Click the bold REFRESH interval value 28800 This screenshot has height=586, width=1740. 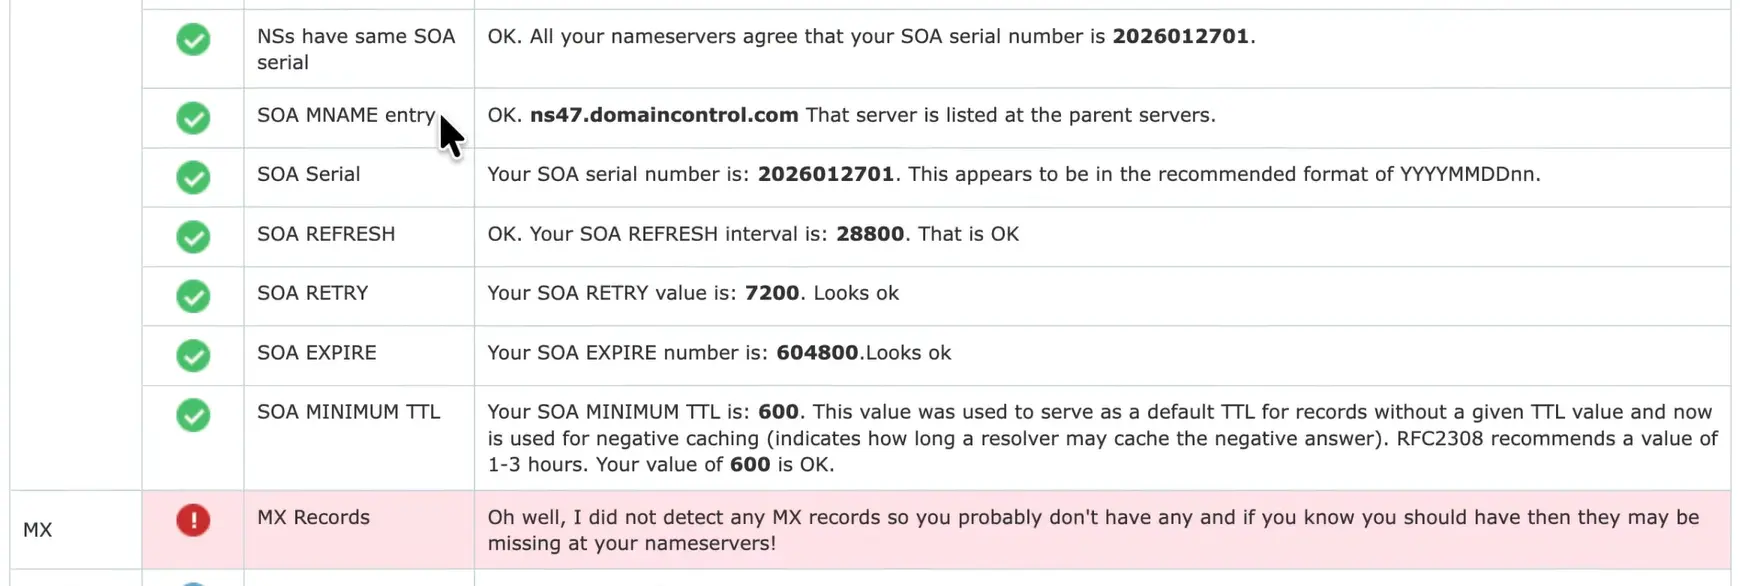[x=869, y=234]
